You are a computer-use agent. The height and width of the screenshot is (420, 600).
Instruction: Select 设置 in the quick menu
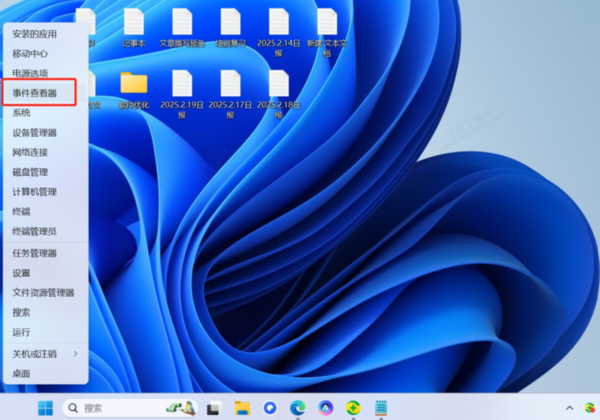coord(46,273)
